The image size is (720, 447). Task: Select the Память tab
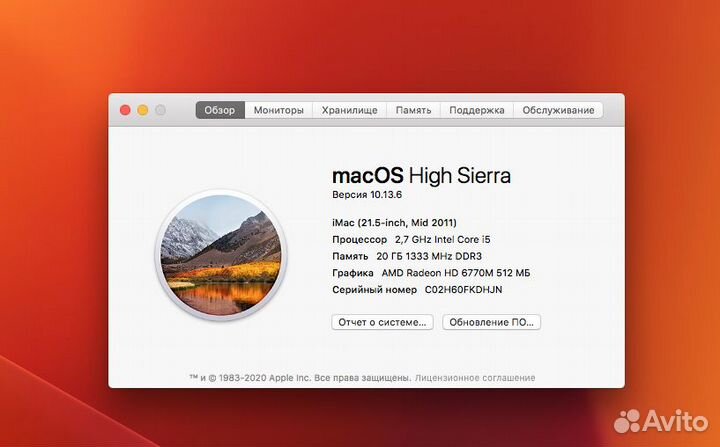click(413, 110)
